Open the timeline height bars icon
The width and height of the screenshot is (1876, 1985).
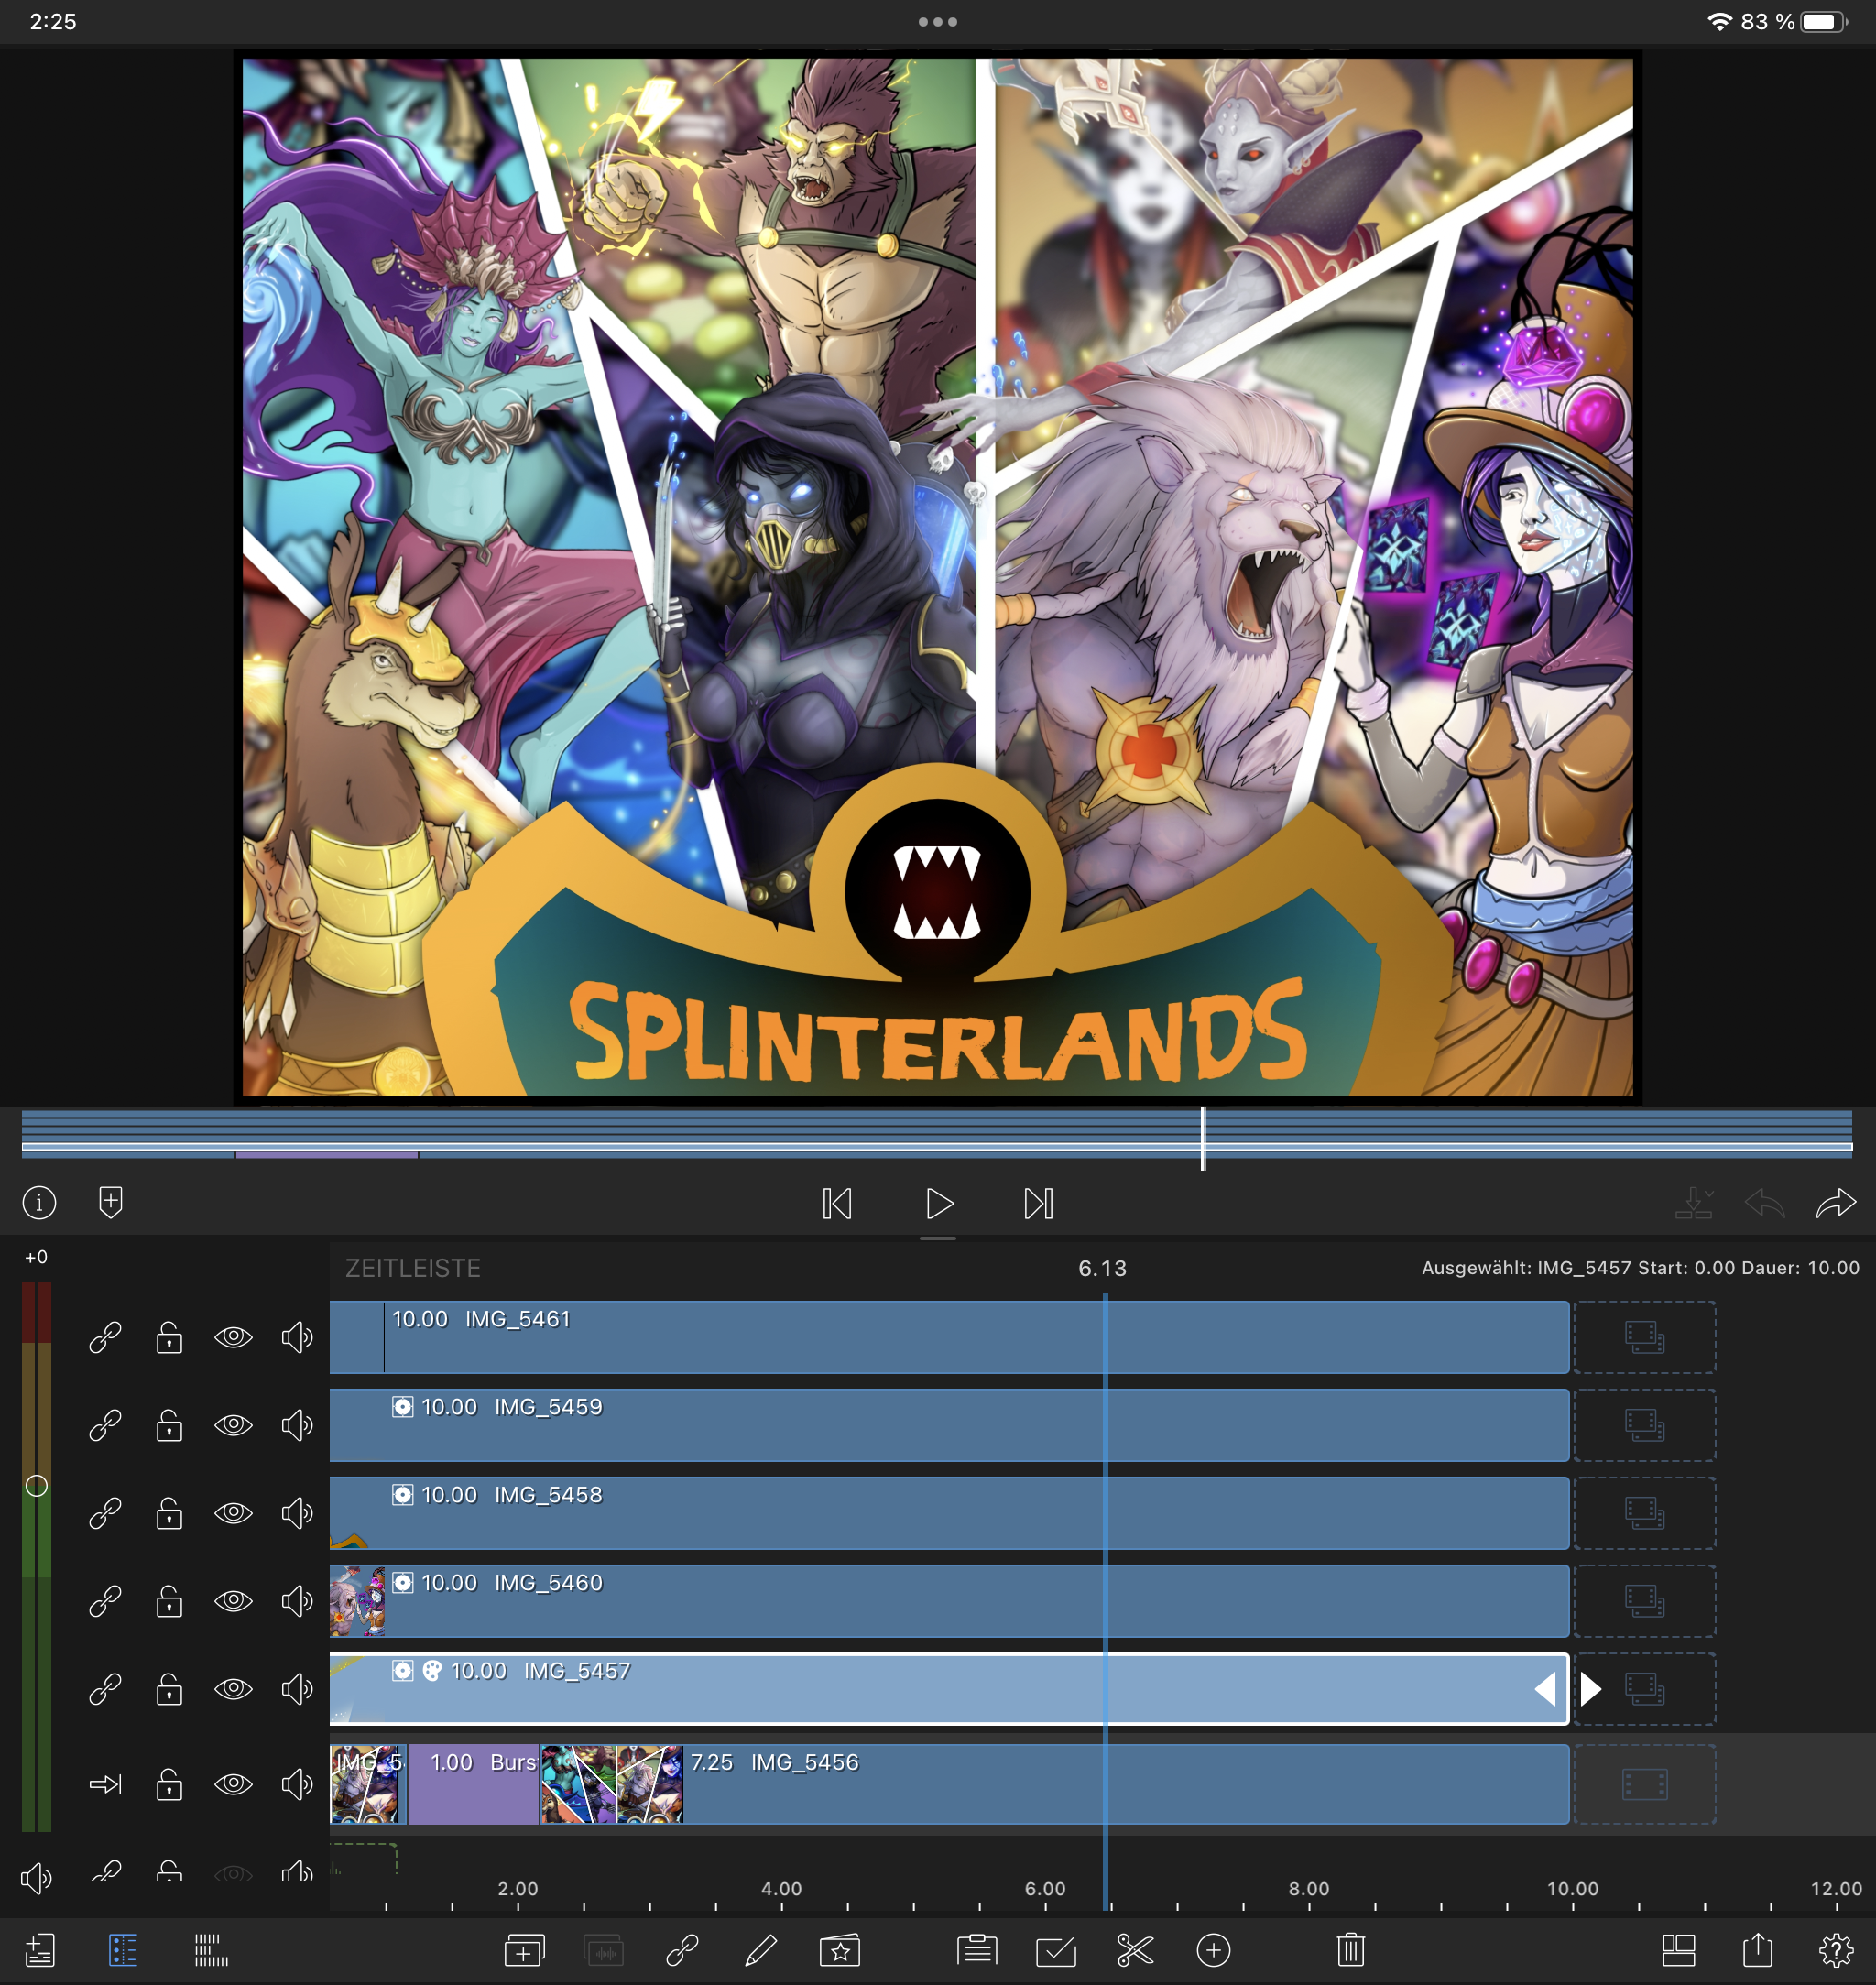click(211, 1949)
